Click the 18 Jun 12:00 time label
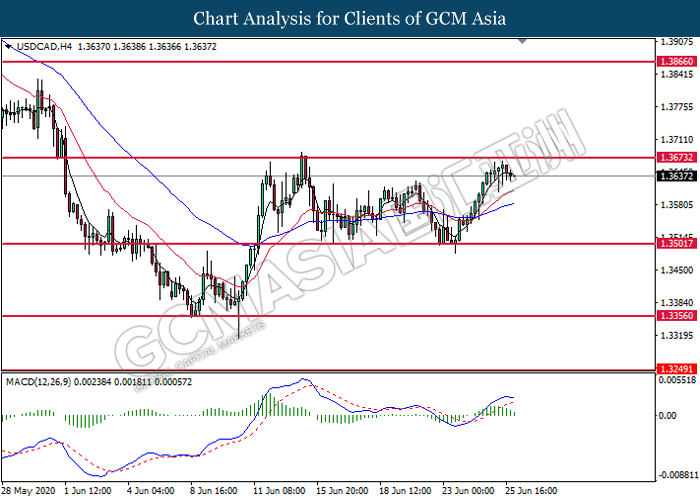 point(405,491)
